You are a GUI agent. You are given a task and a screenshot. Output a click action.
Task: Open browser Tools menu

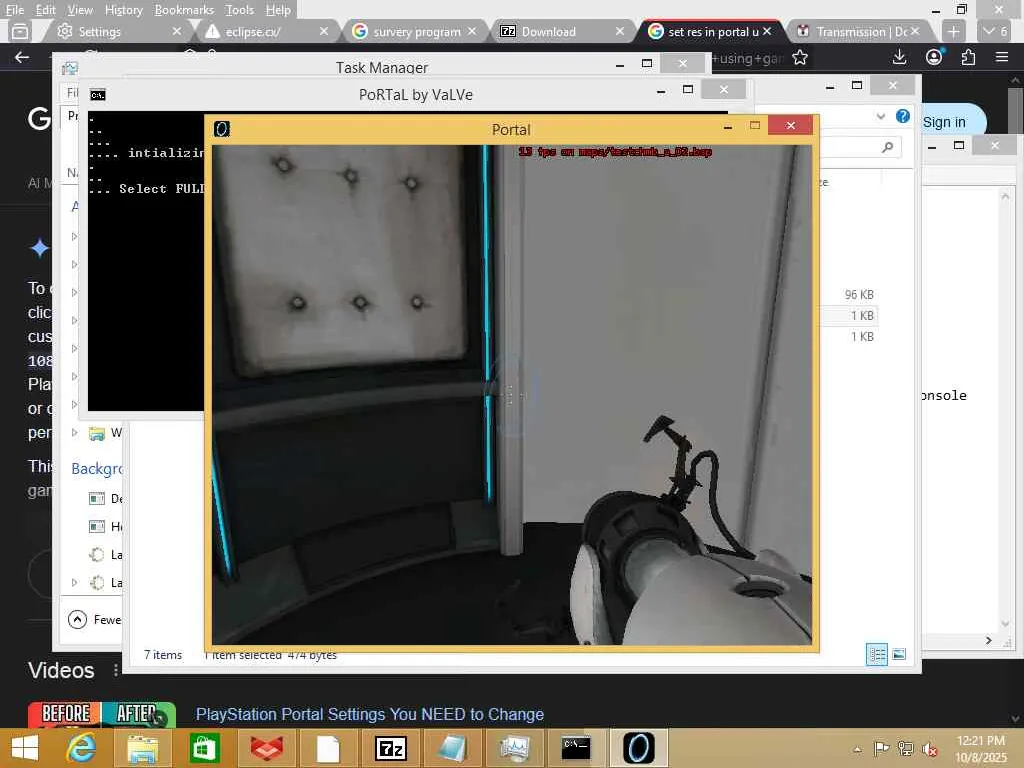(x=239, y=10)
